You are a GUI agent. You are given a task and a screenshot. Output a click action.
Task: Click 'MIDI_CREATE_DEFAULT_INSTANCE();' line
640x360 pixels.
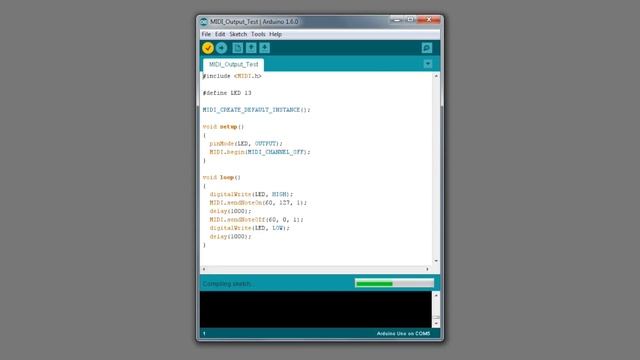click(x=256, y=110)
